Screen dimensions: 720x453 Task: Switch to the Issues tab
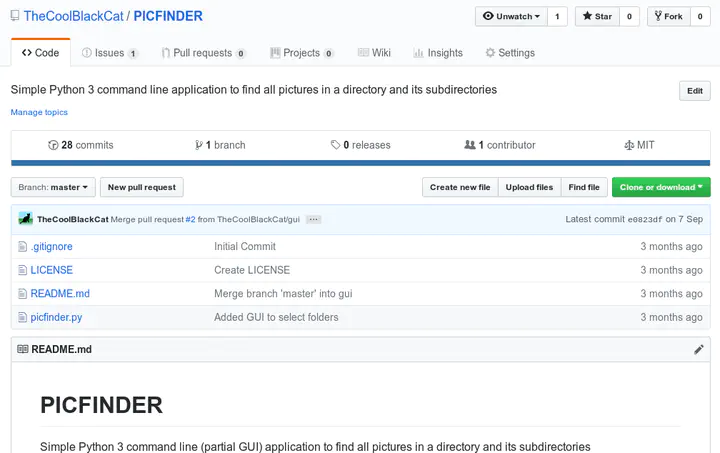[x=109, y=53]
